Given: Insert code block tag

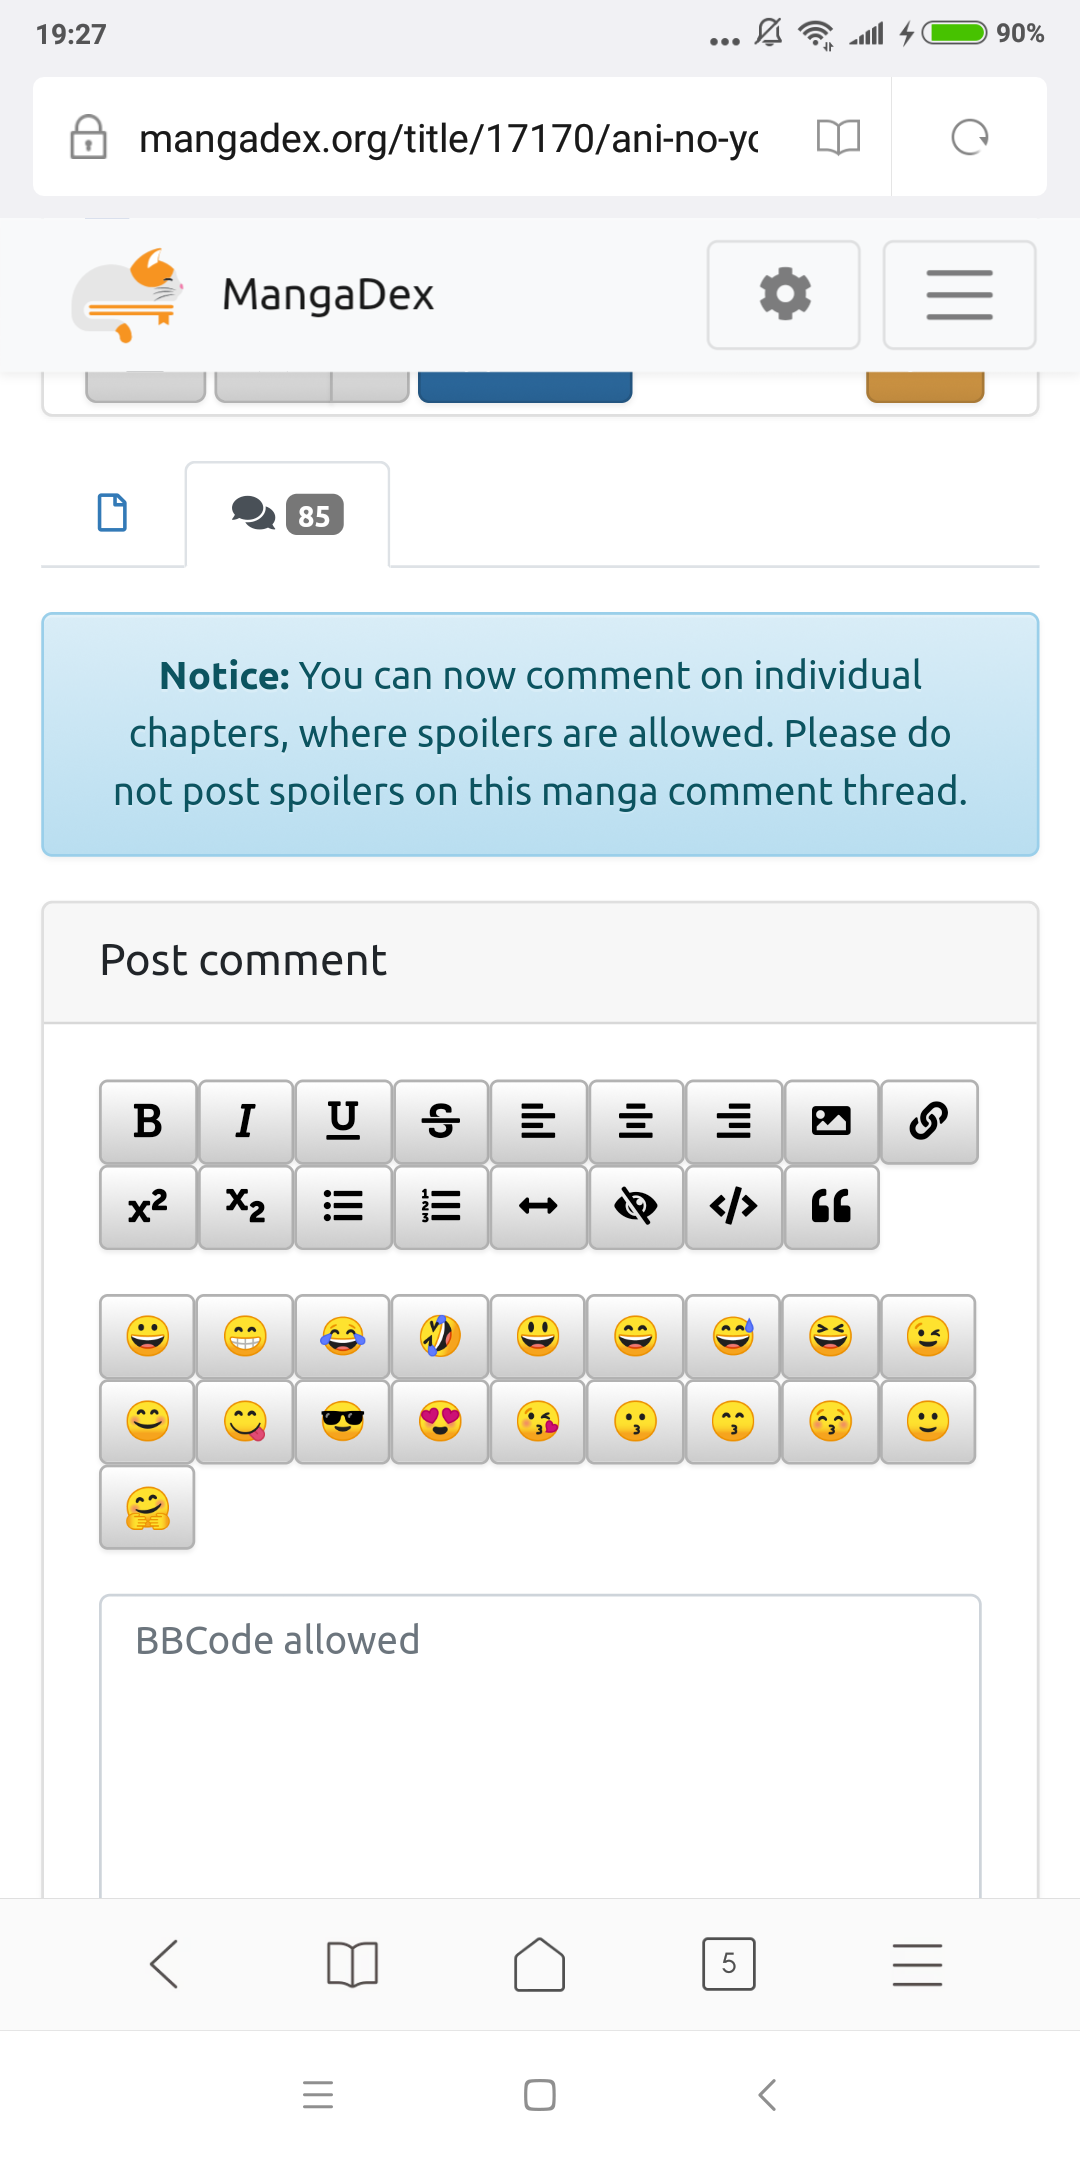Looking at the screenshot, I should click(x=733, y=1206).
